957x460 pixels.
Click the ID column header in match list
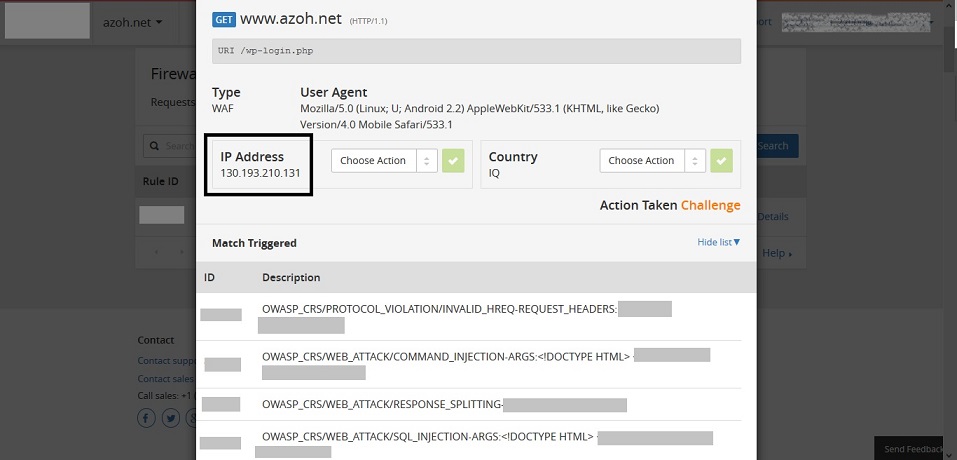[x=209, y=277]
